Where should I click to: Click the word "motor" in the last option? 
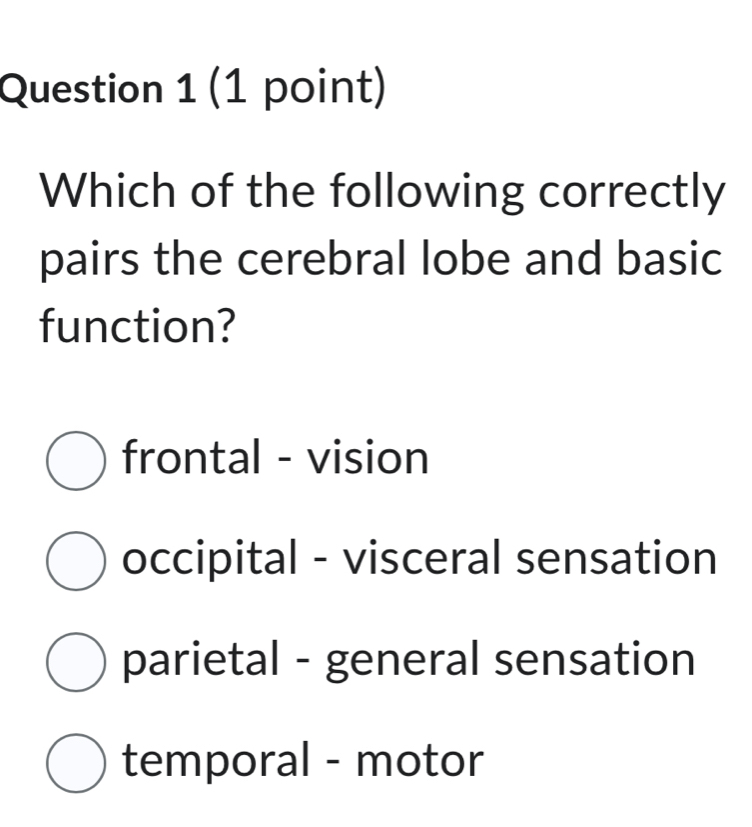point(420,762)
